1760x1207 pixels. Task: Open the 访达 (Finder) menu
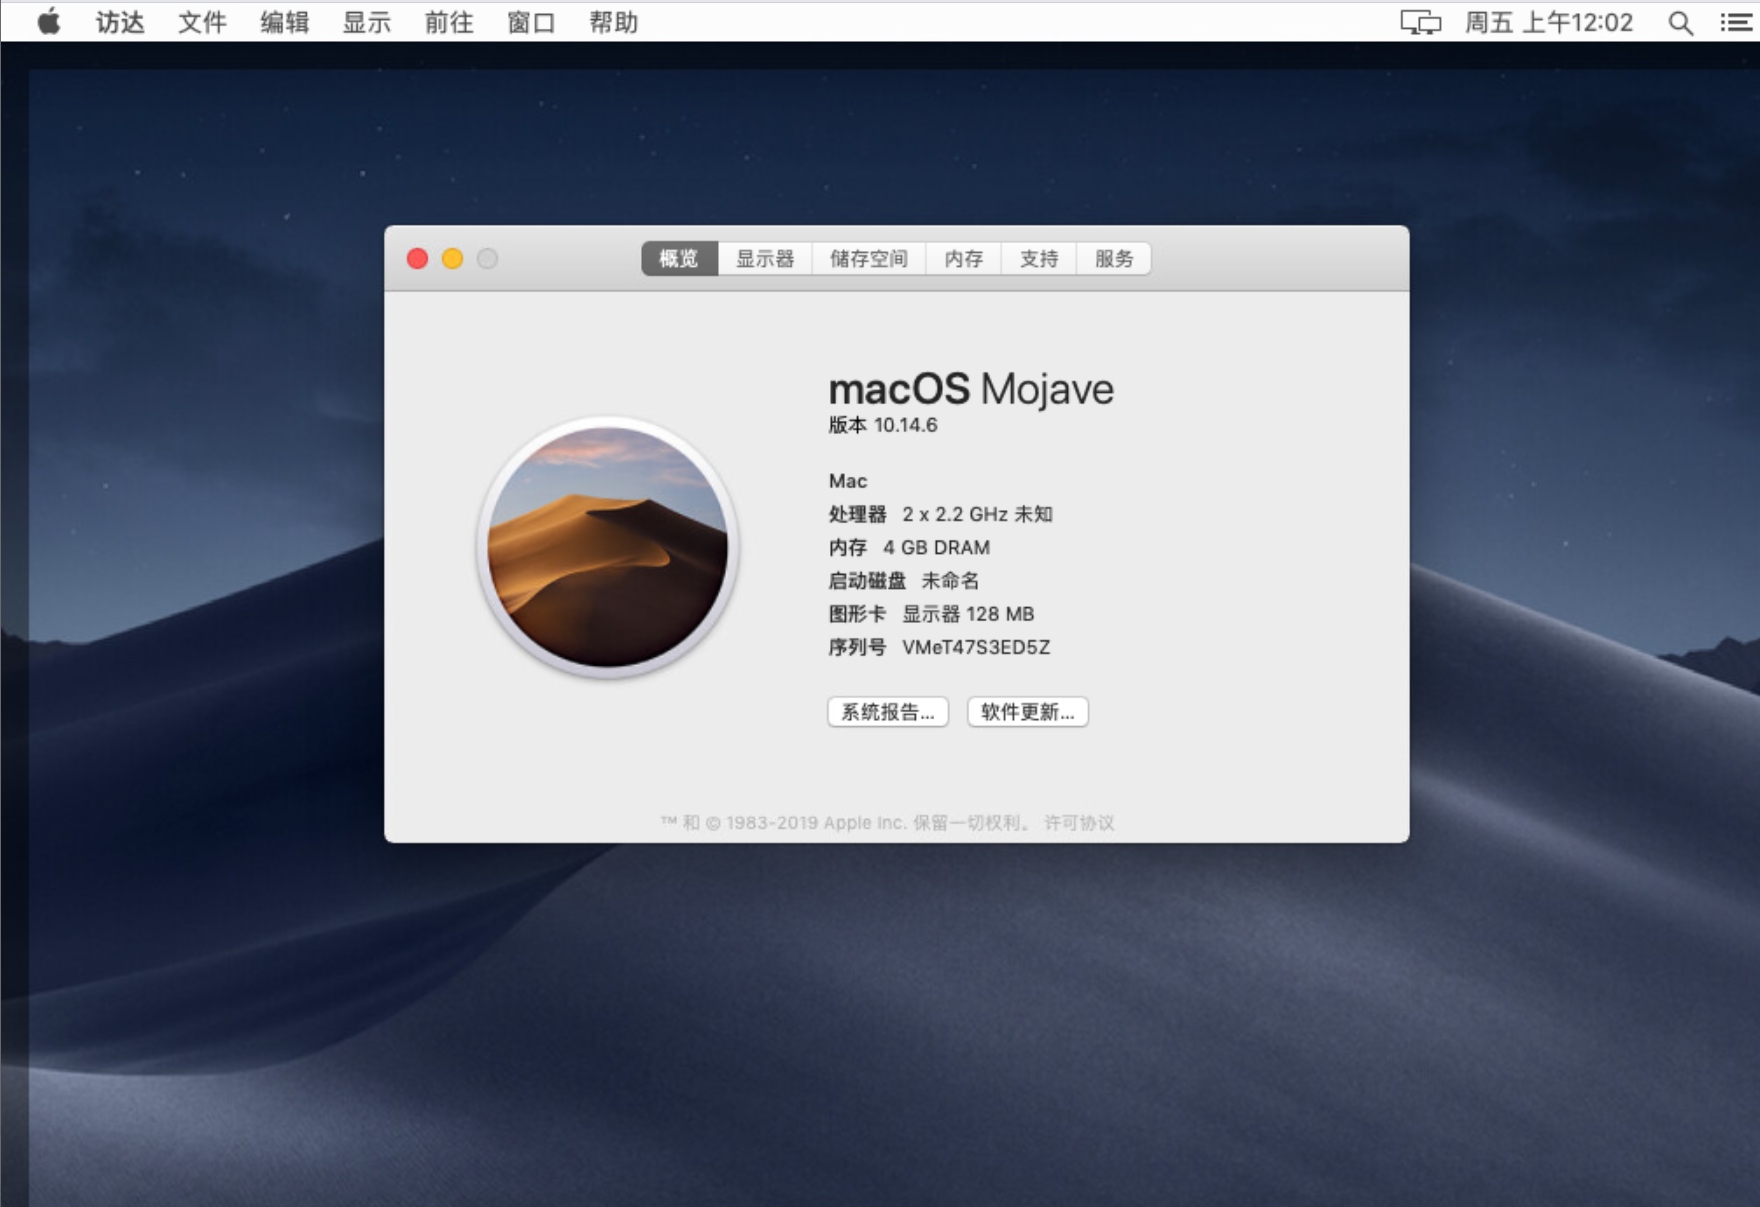[120, 22]
